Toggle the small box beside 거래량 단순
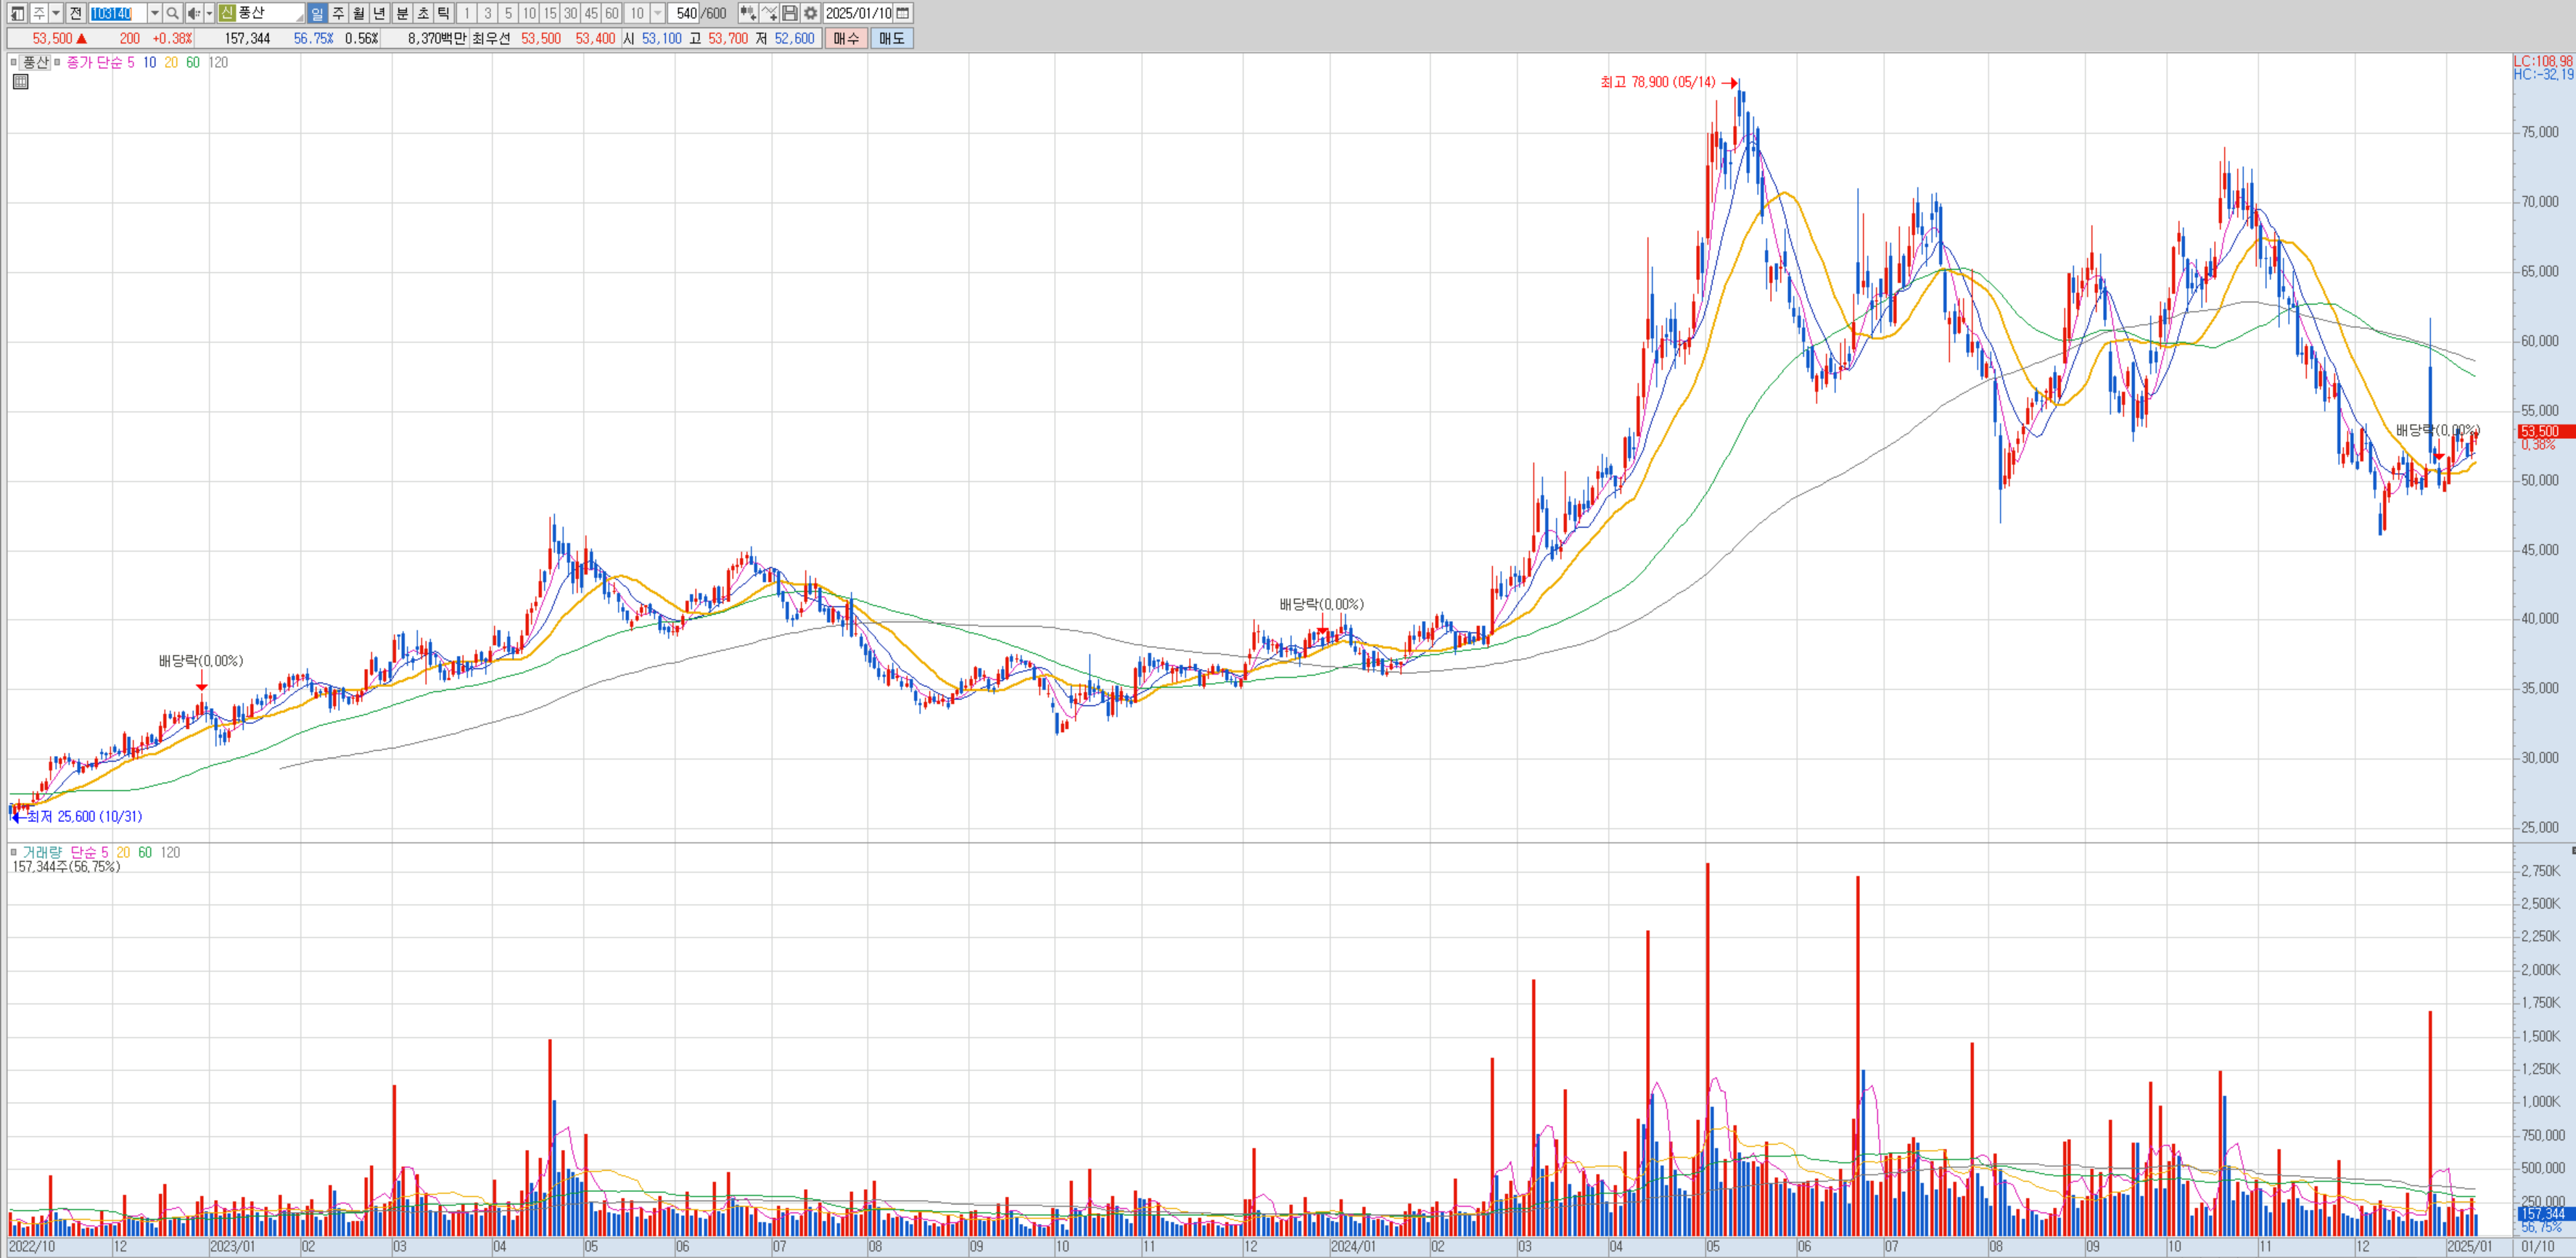The height and width of the screenshot is (1258, 2576). pos(14,852)
